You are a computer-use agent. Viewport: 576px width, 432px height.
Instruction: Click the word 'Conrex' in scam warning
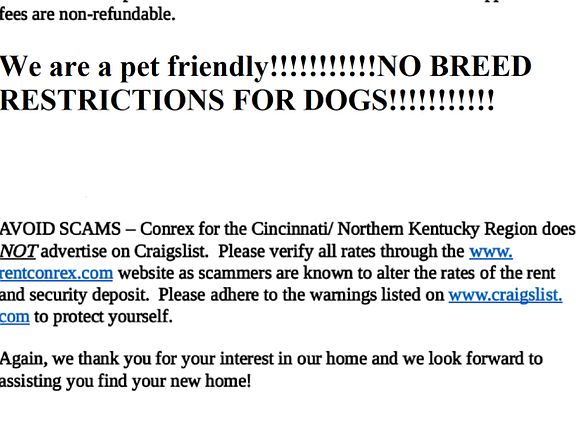click(x=167, y=229)
